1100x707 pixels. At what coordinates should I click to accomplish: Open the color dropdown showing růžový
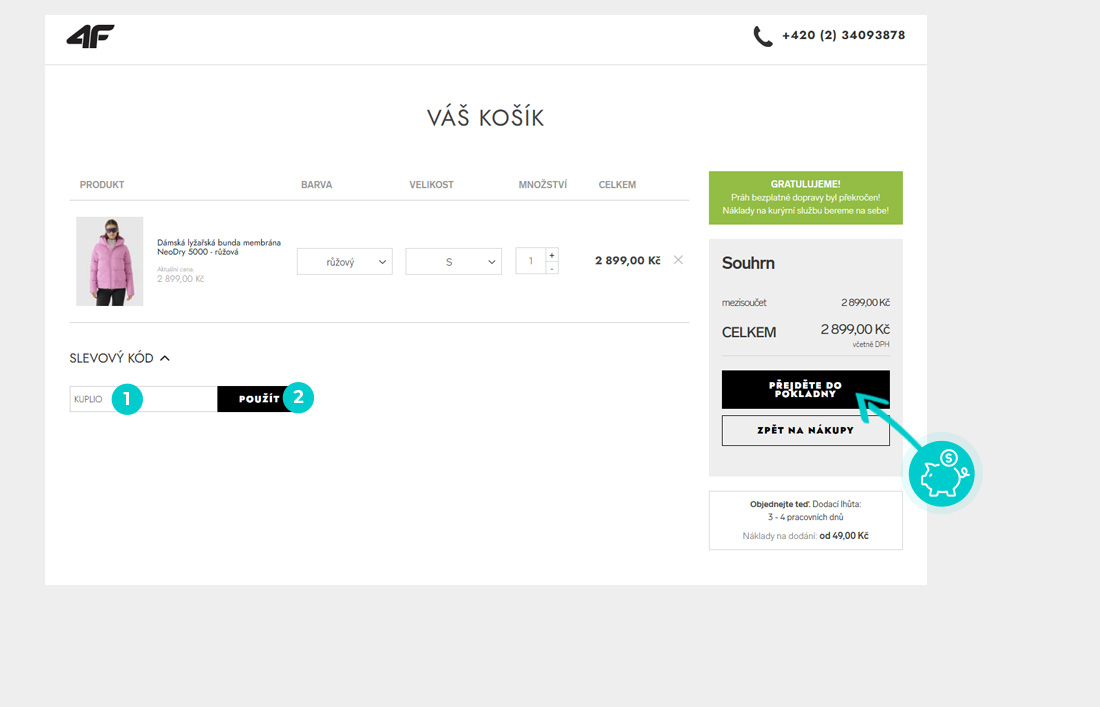click(344, 262)
